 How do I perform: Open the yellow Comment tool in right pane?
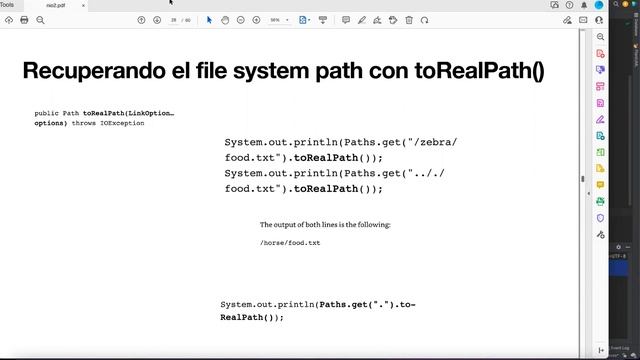[600, 185]
